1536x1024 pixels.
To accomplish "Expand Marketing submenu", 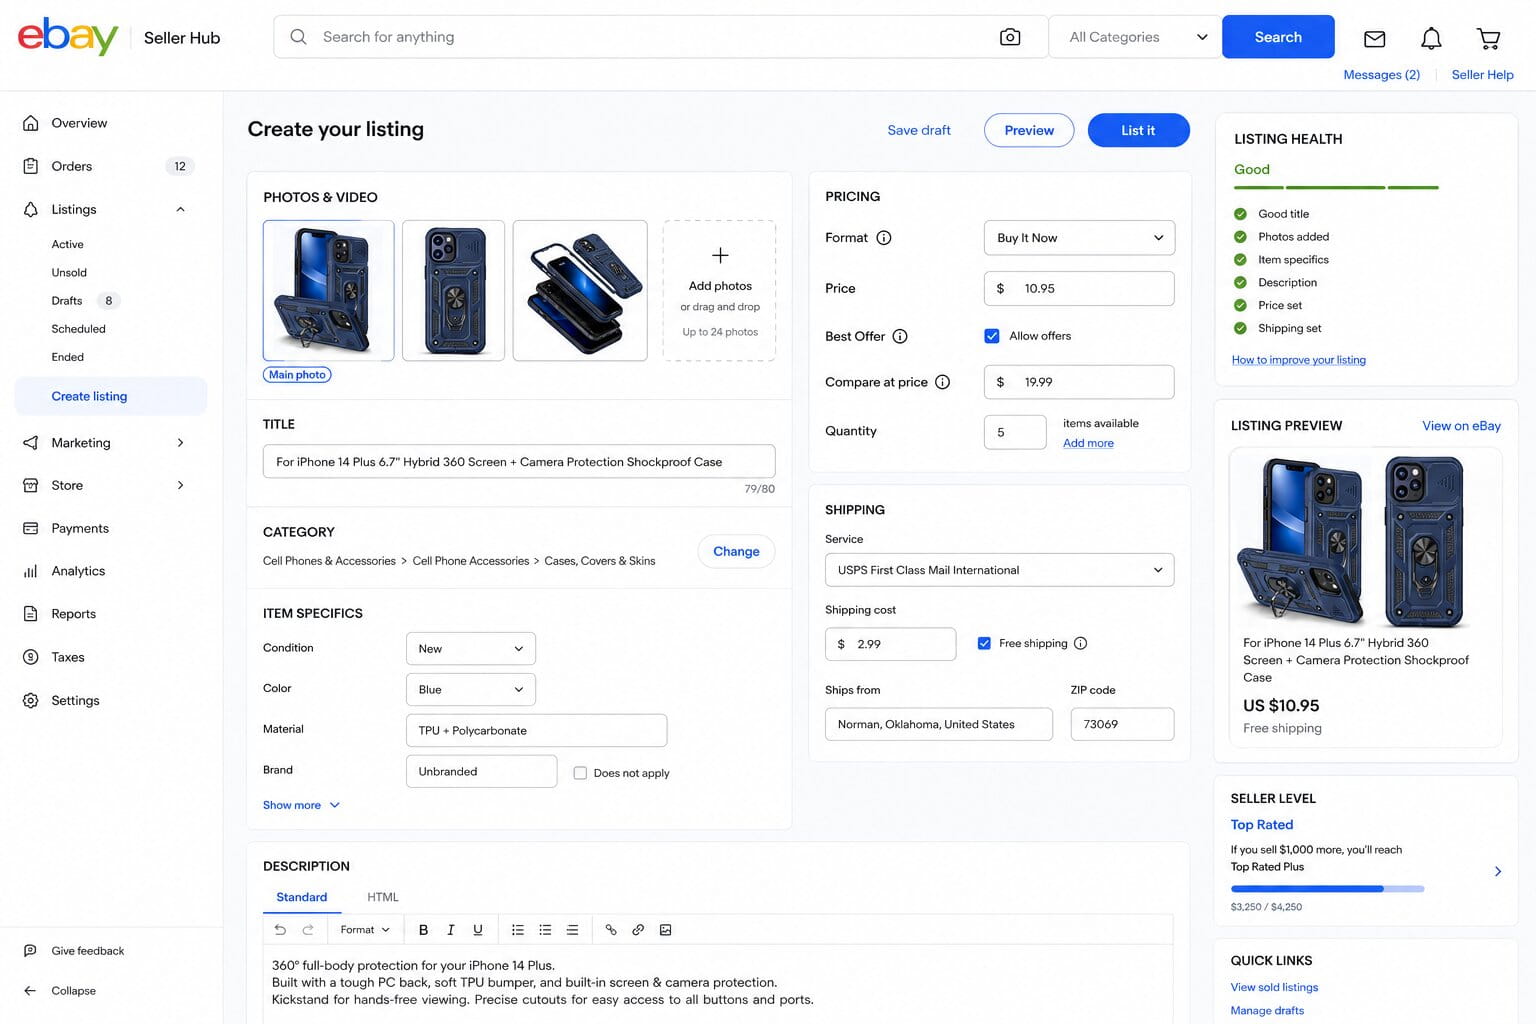I will pos(181,443).
